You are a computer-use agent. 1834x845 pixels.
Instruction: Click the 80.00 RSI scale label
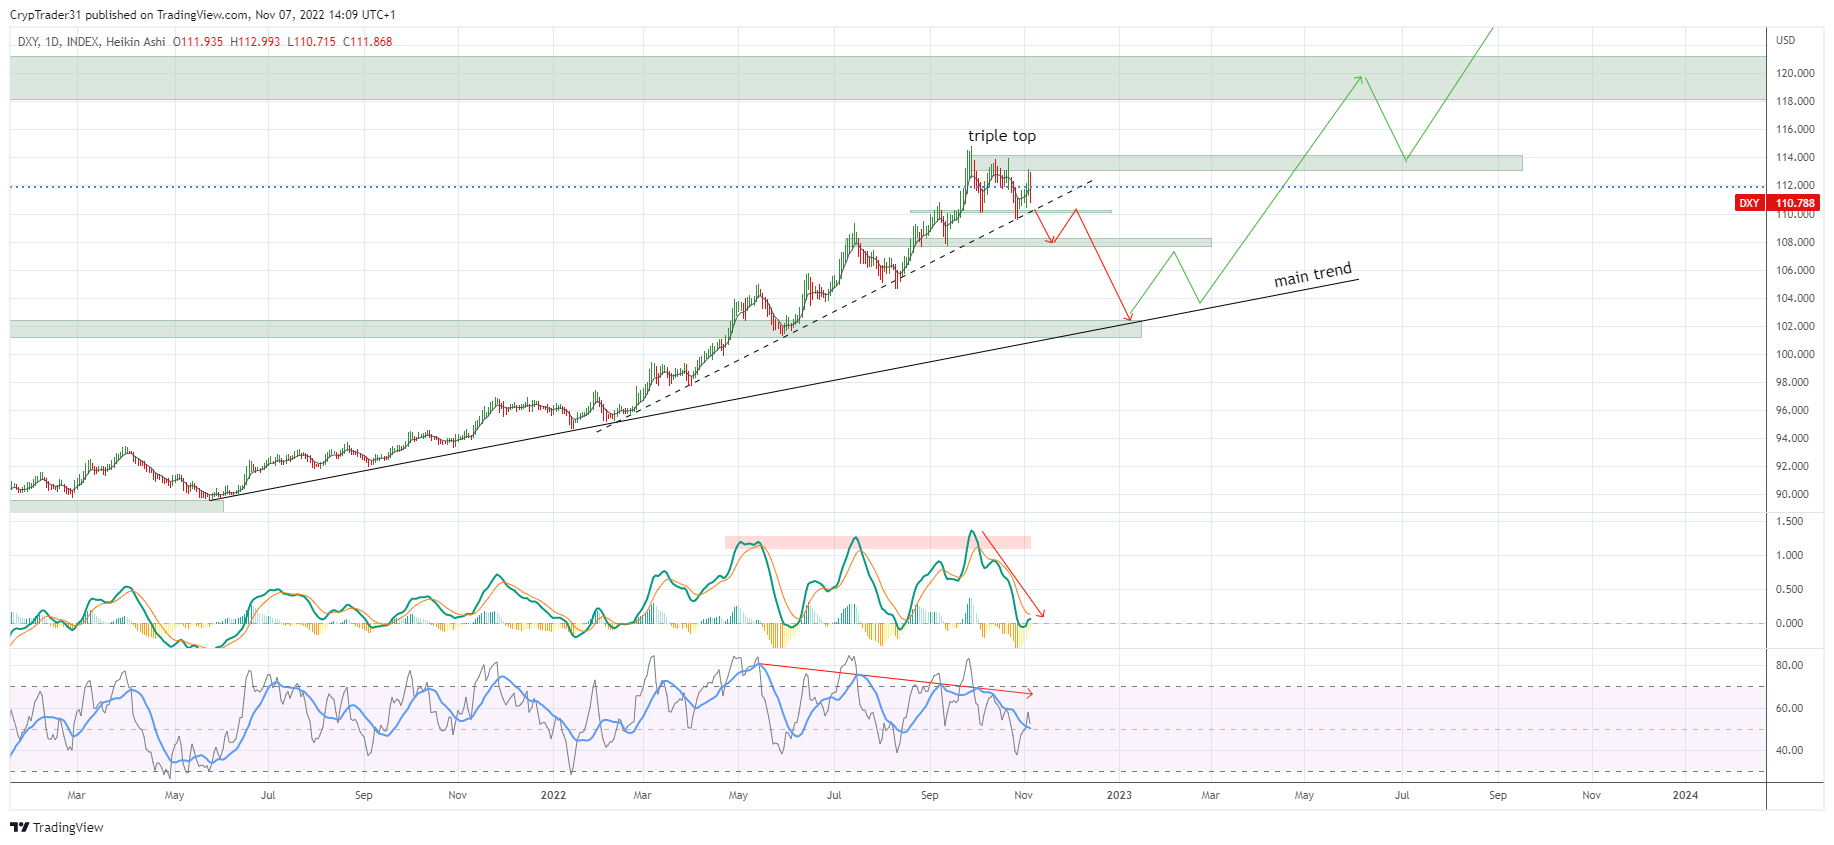pyautogui.click(x=1790, y=665)
